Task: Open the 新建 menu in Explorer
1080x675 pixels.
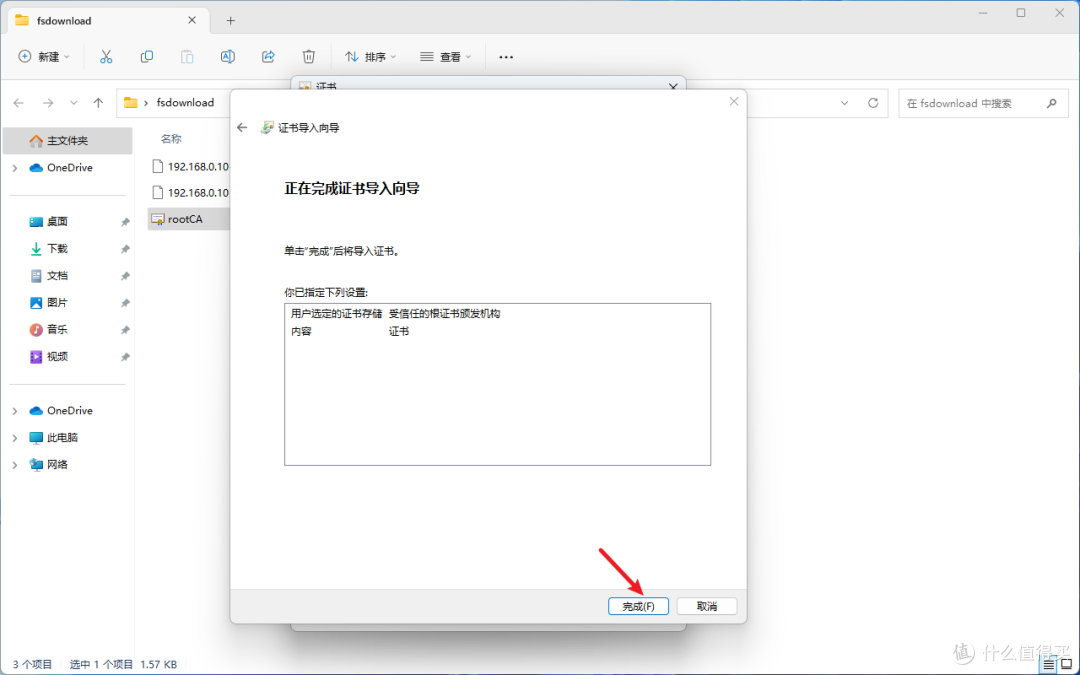Action: [x=44, y=57]
